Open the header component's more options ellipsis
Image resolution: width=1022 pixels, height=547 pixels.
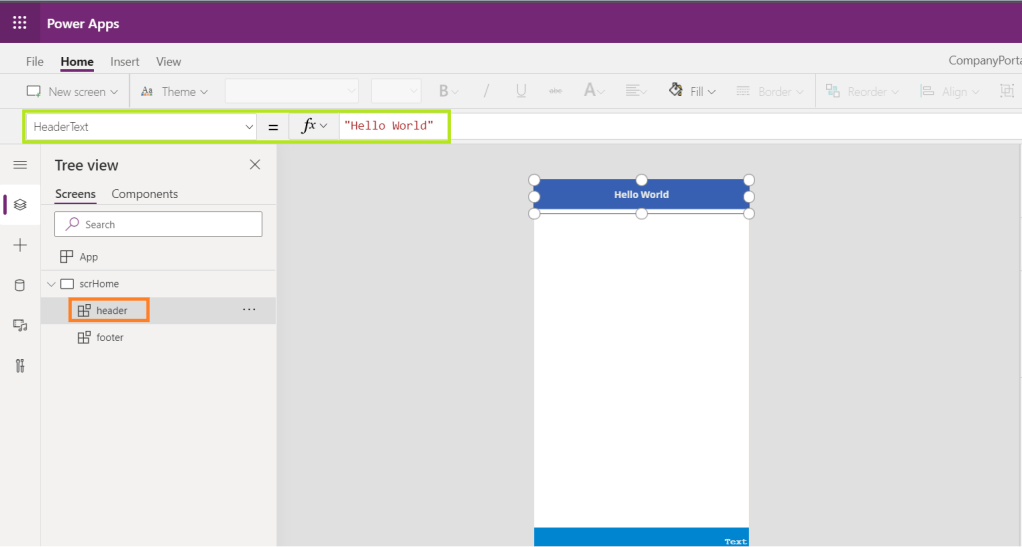(x=249, y=310)
